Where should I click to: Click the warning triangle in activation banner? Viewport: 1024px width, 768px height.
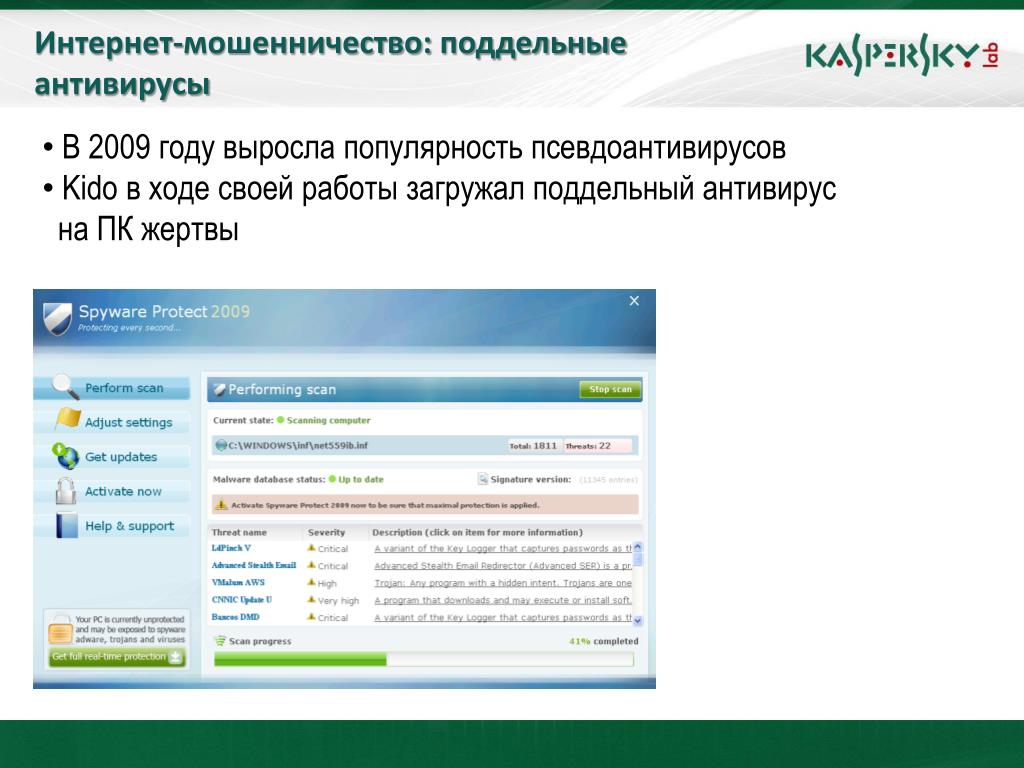[x=221, y=505]
